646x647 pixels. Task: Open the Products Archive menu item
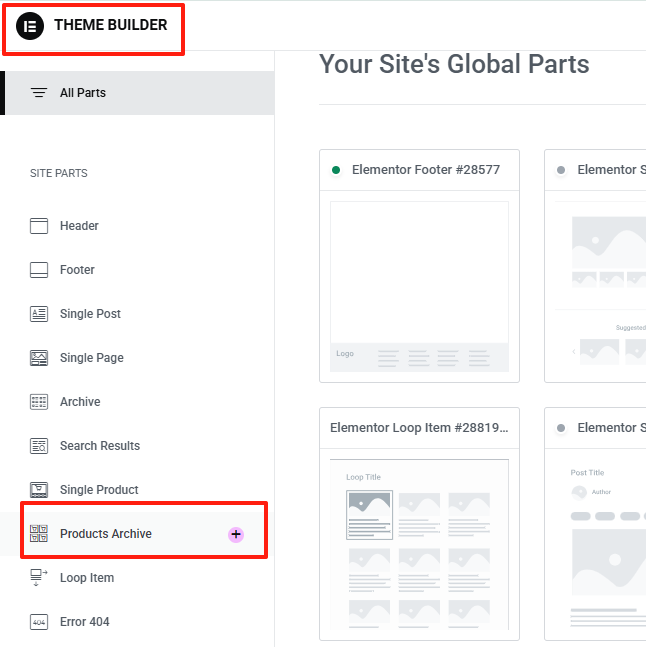click(105, 534)
